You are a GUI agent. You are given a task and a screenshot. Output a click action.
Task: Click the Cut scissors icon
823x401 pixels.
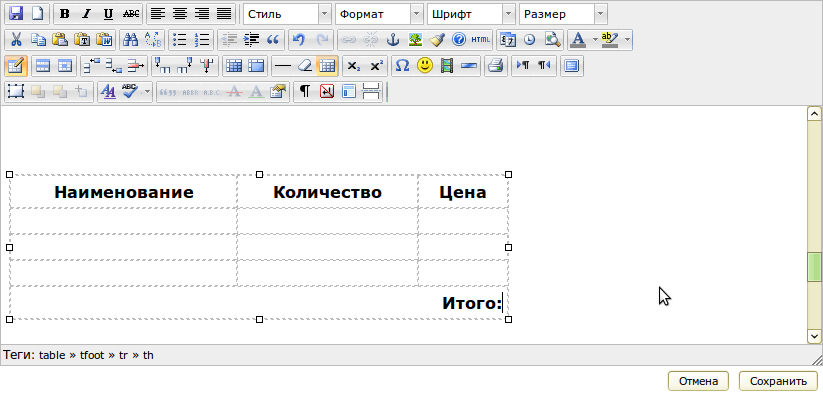point(16,40)
